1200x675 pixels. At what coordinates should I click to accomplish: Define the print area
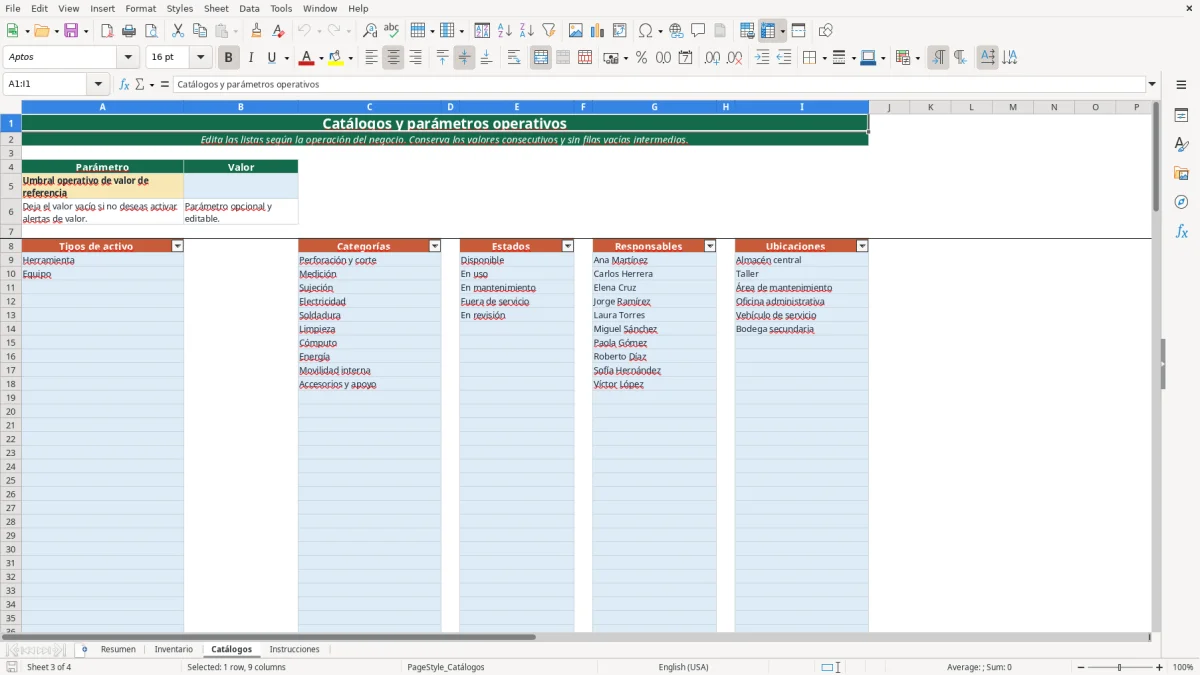748,31
